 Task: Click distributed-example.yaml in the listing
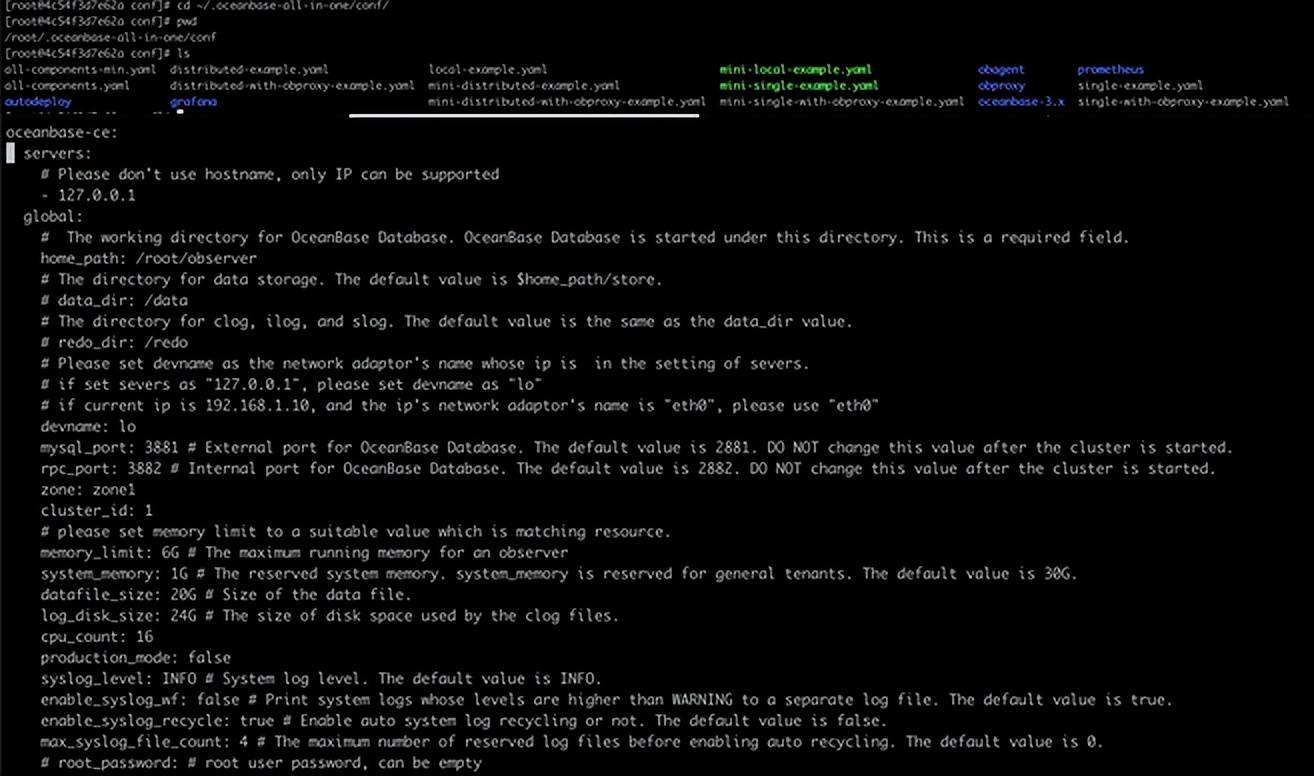tap(249, 70)
